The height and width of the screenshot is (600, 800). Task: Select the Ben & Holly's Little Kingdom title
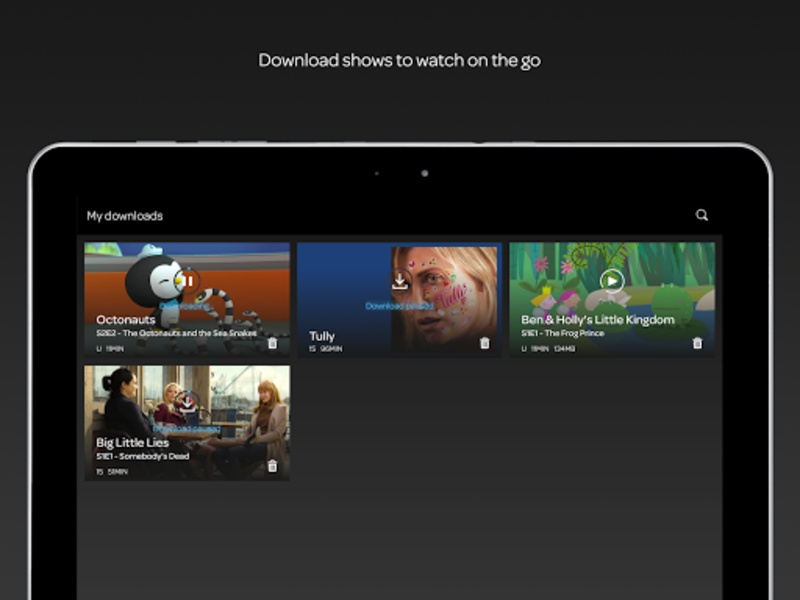pos(597,320)
